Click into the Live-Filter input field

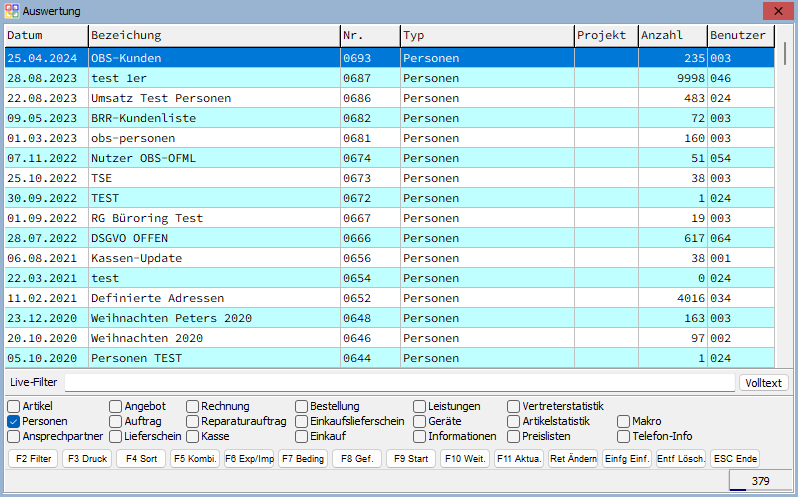coord(400,383)
